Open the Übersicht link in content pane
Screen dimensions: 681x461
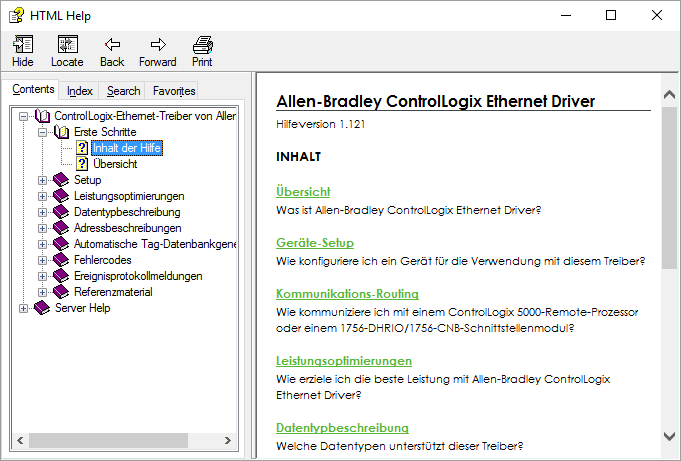pyautogui.click(x=303, y=192)
